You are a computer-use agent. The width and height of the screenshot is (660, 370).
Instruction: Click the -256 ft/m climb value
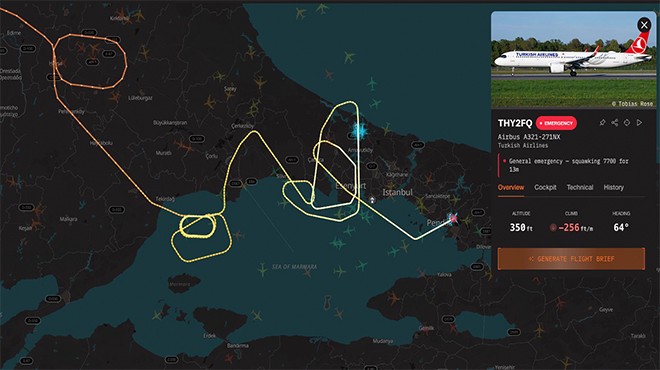[x=575, y=228]
